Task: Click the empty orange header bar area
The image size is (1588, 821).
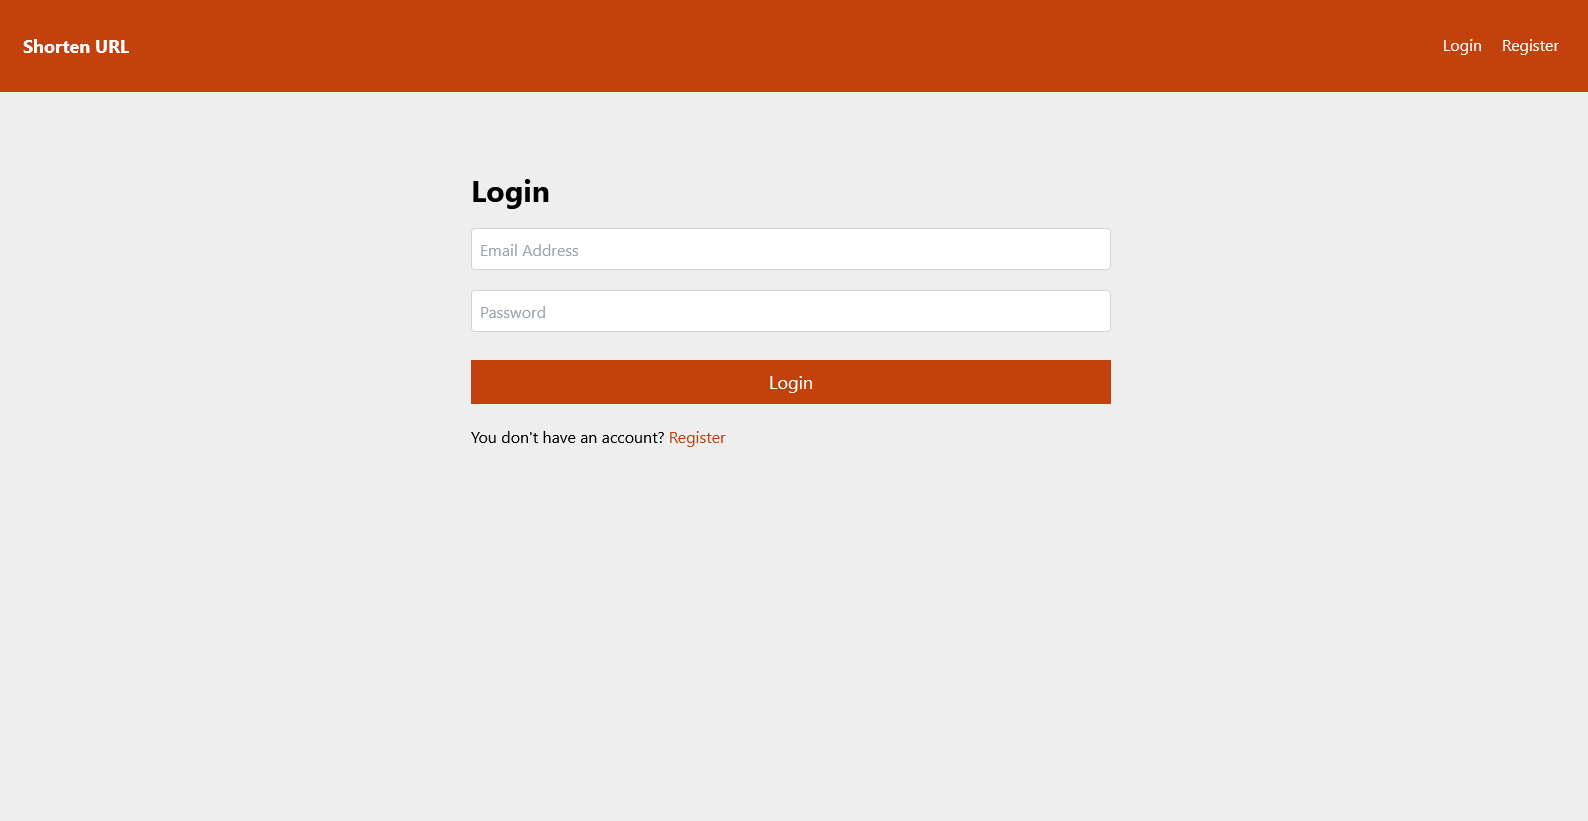Action: (780, 46)
